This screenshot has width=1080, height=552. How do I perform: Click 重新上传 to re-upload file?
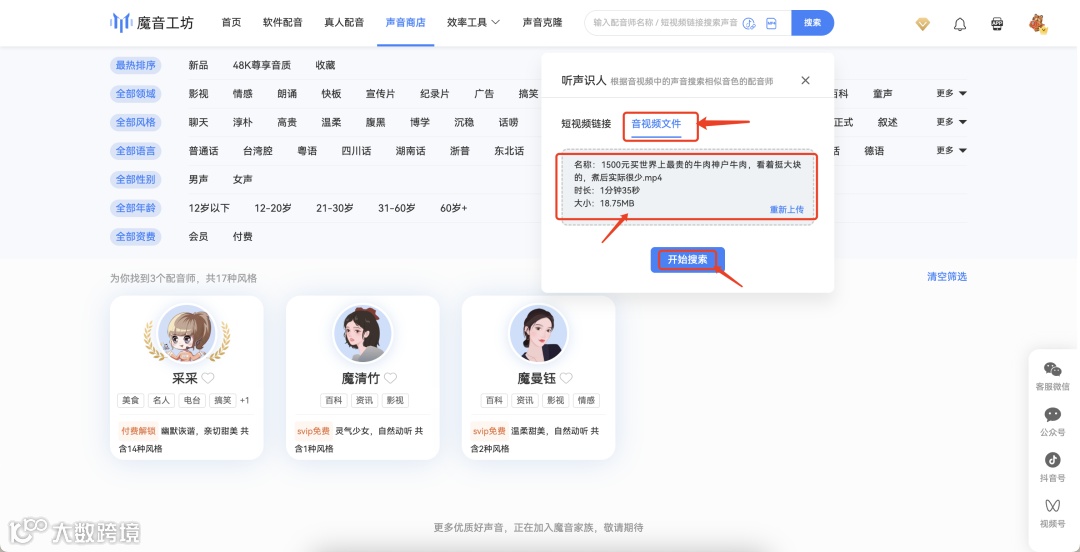click(x=787, y=209)
